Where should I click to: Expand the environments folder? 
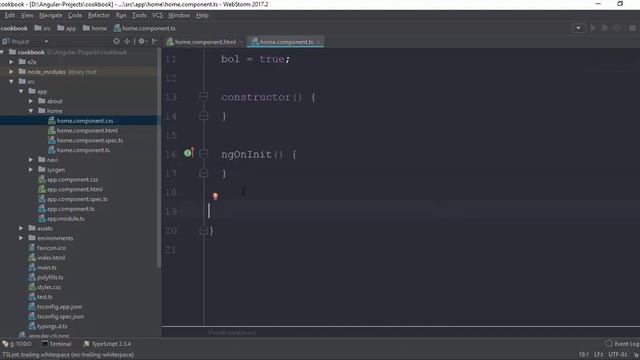point(21,238)
